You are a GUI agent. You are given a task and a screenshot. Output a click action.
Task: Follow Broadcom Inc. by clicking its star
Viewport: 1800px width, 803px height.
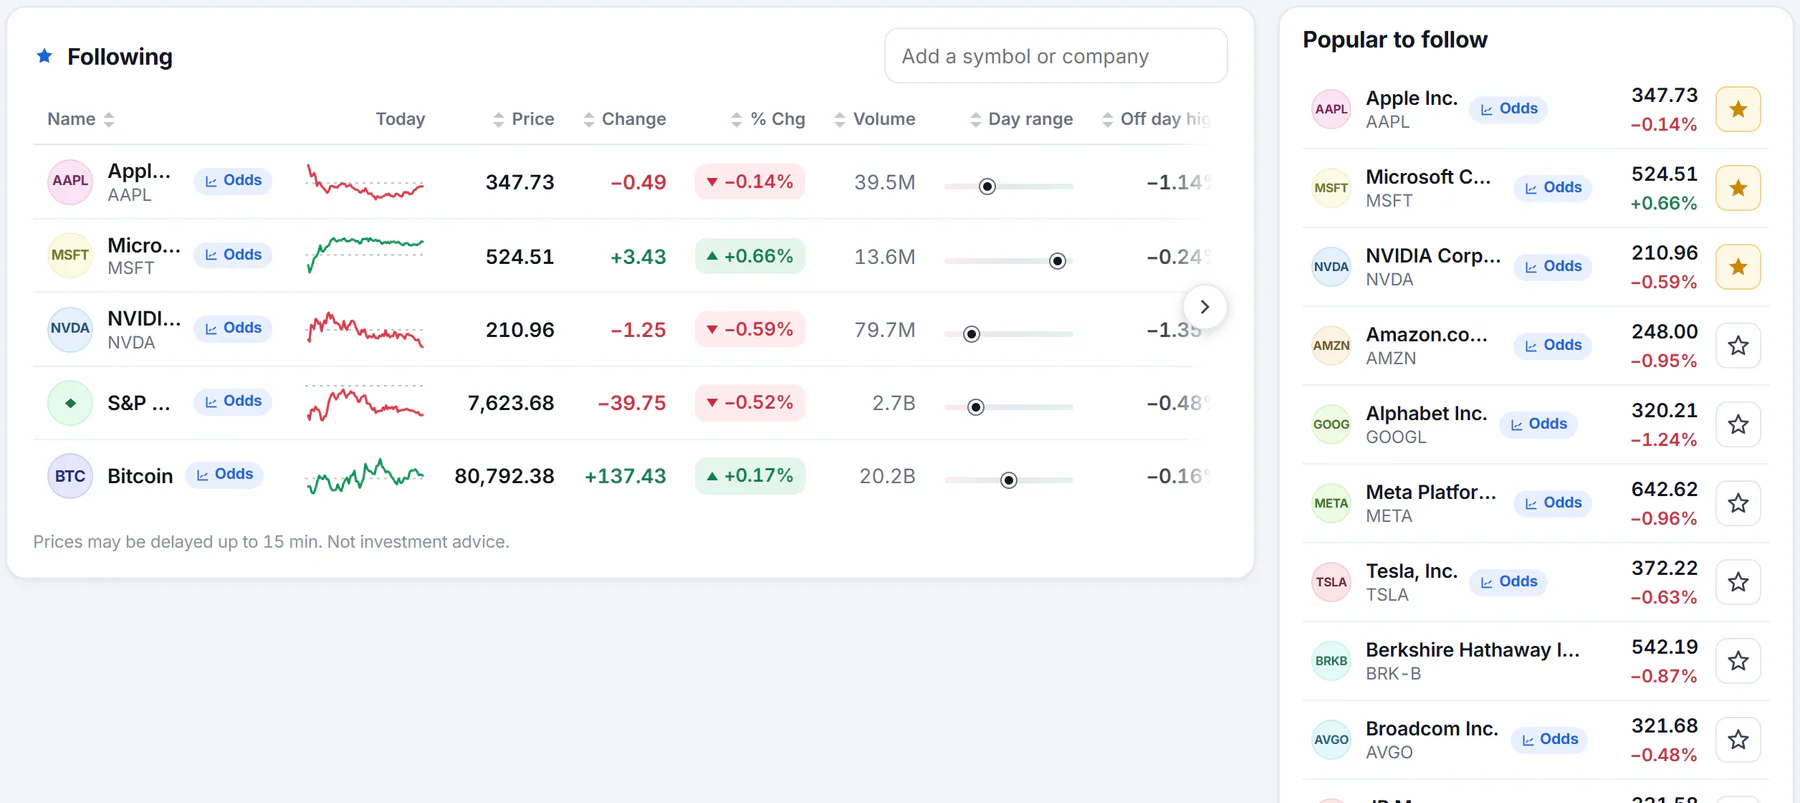(x=1738, y=740)
